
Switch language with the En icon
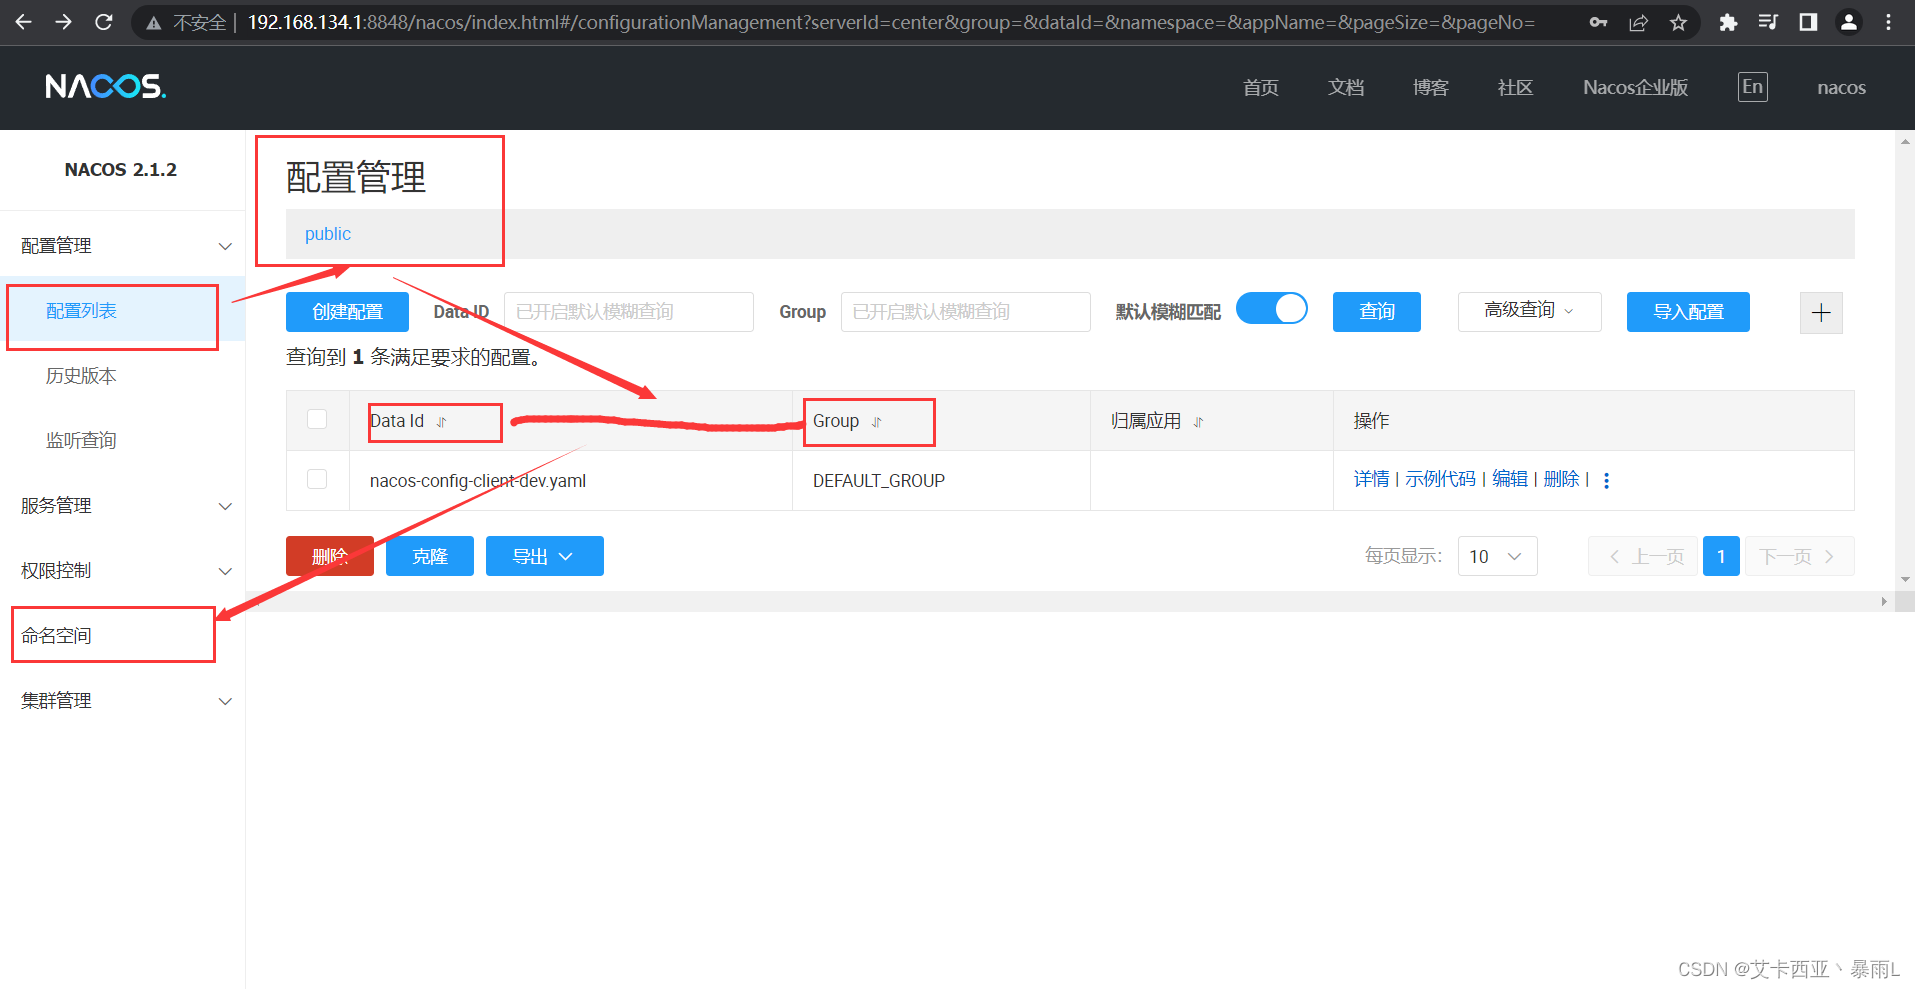[1752, 87]
